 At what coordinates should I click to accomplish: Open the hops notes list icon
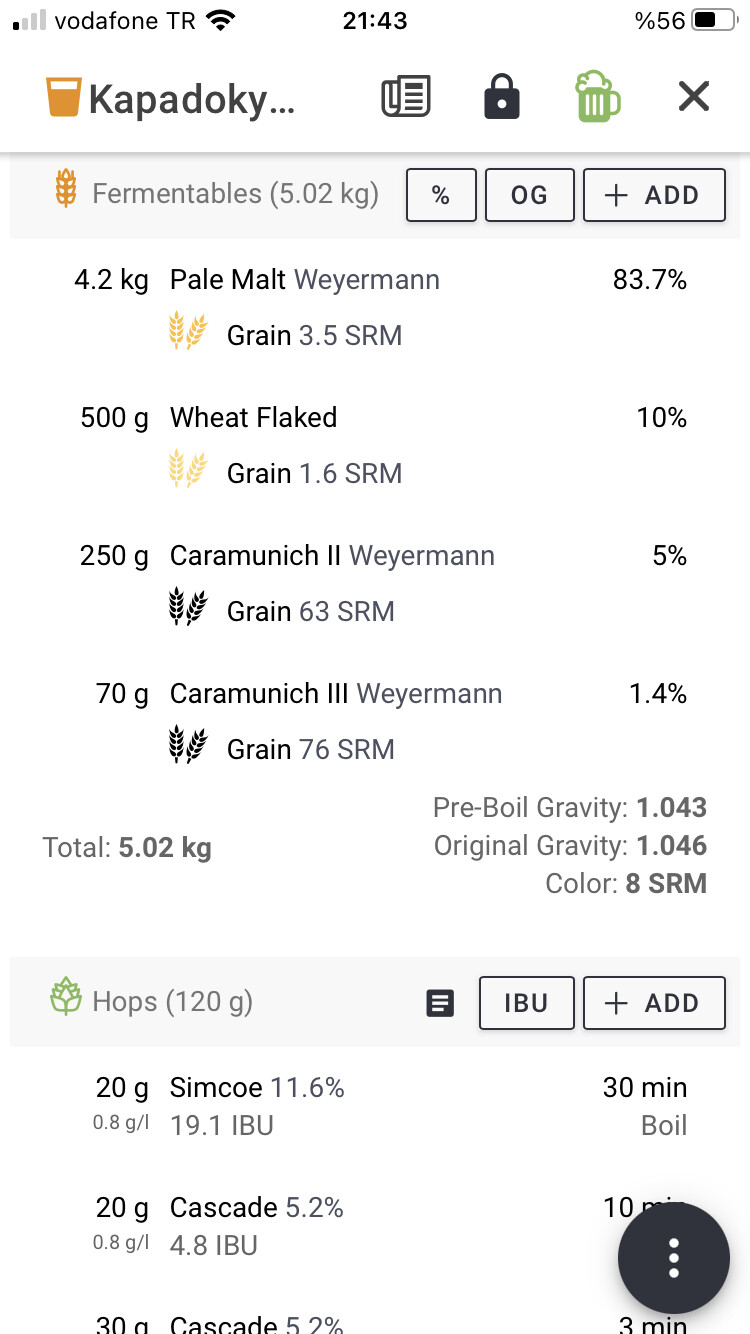[x=440, y=1003]
